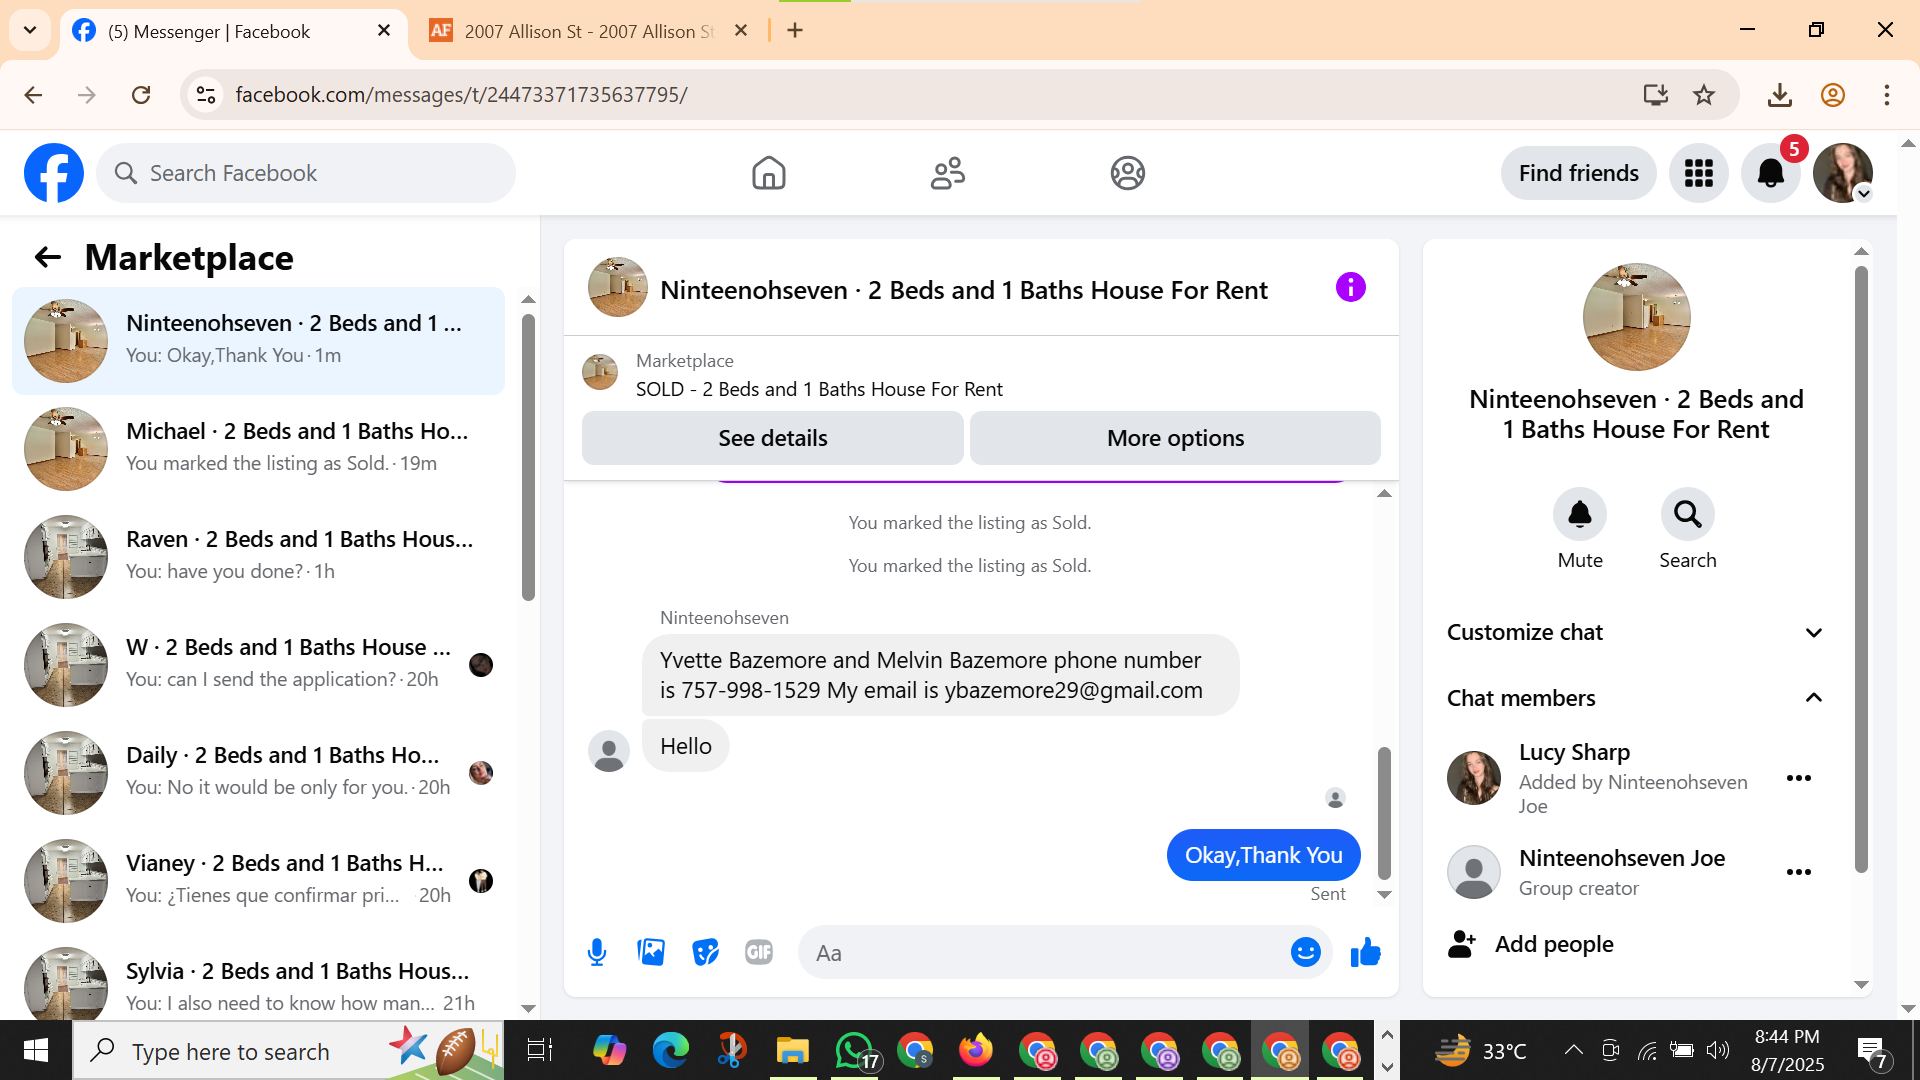Click the large listing photo in the info panel
The width and height of the screenshot is (1920, 1080).
pyautogui.click(x=1636, y=317)
